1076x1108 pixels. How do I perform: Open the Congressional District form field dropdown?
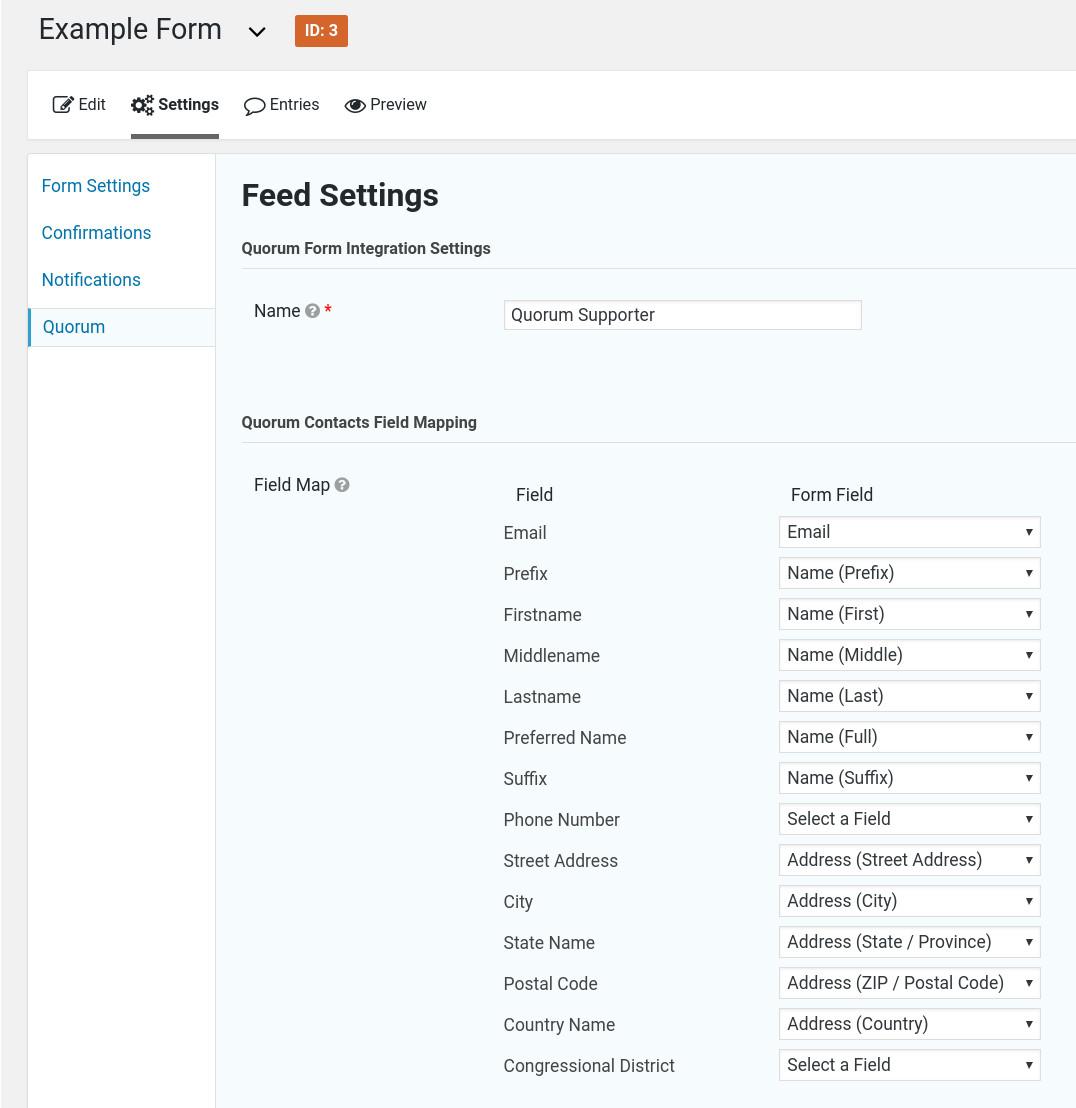909,1065
